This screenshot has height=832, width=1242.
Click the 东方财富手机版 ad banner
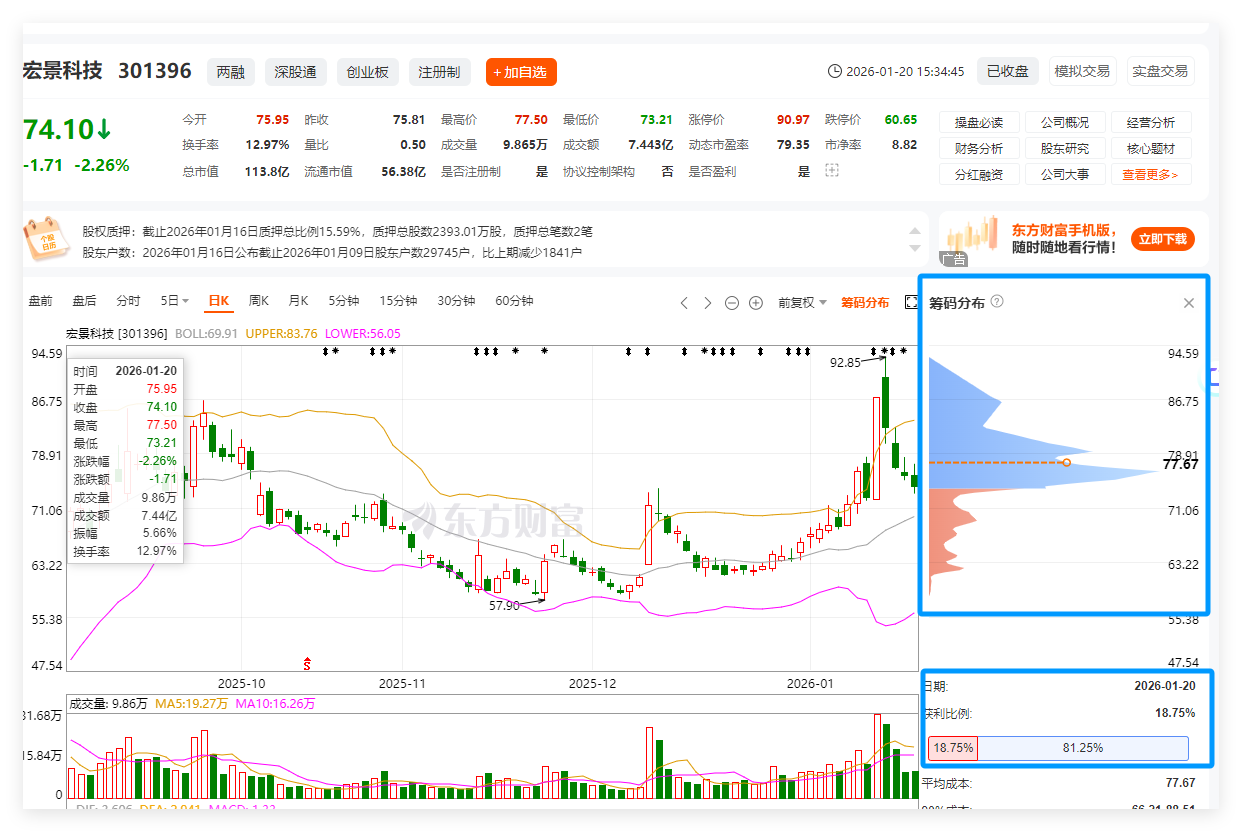click(1075, 239)
